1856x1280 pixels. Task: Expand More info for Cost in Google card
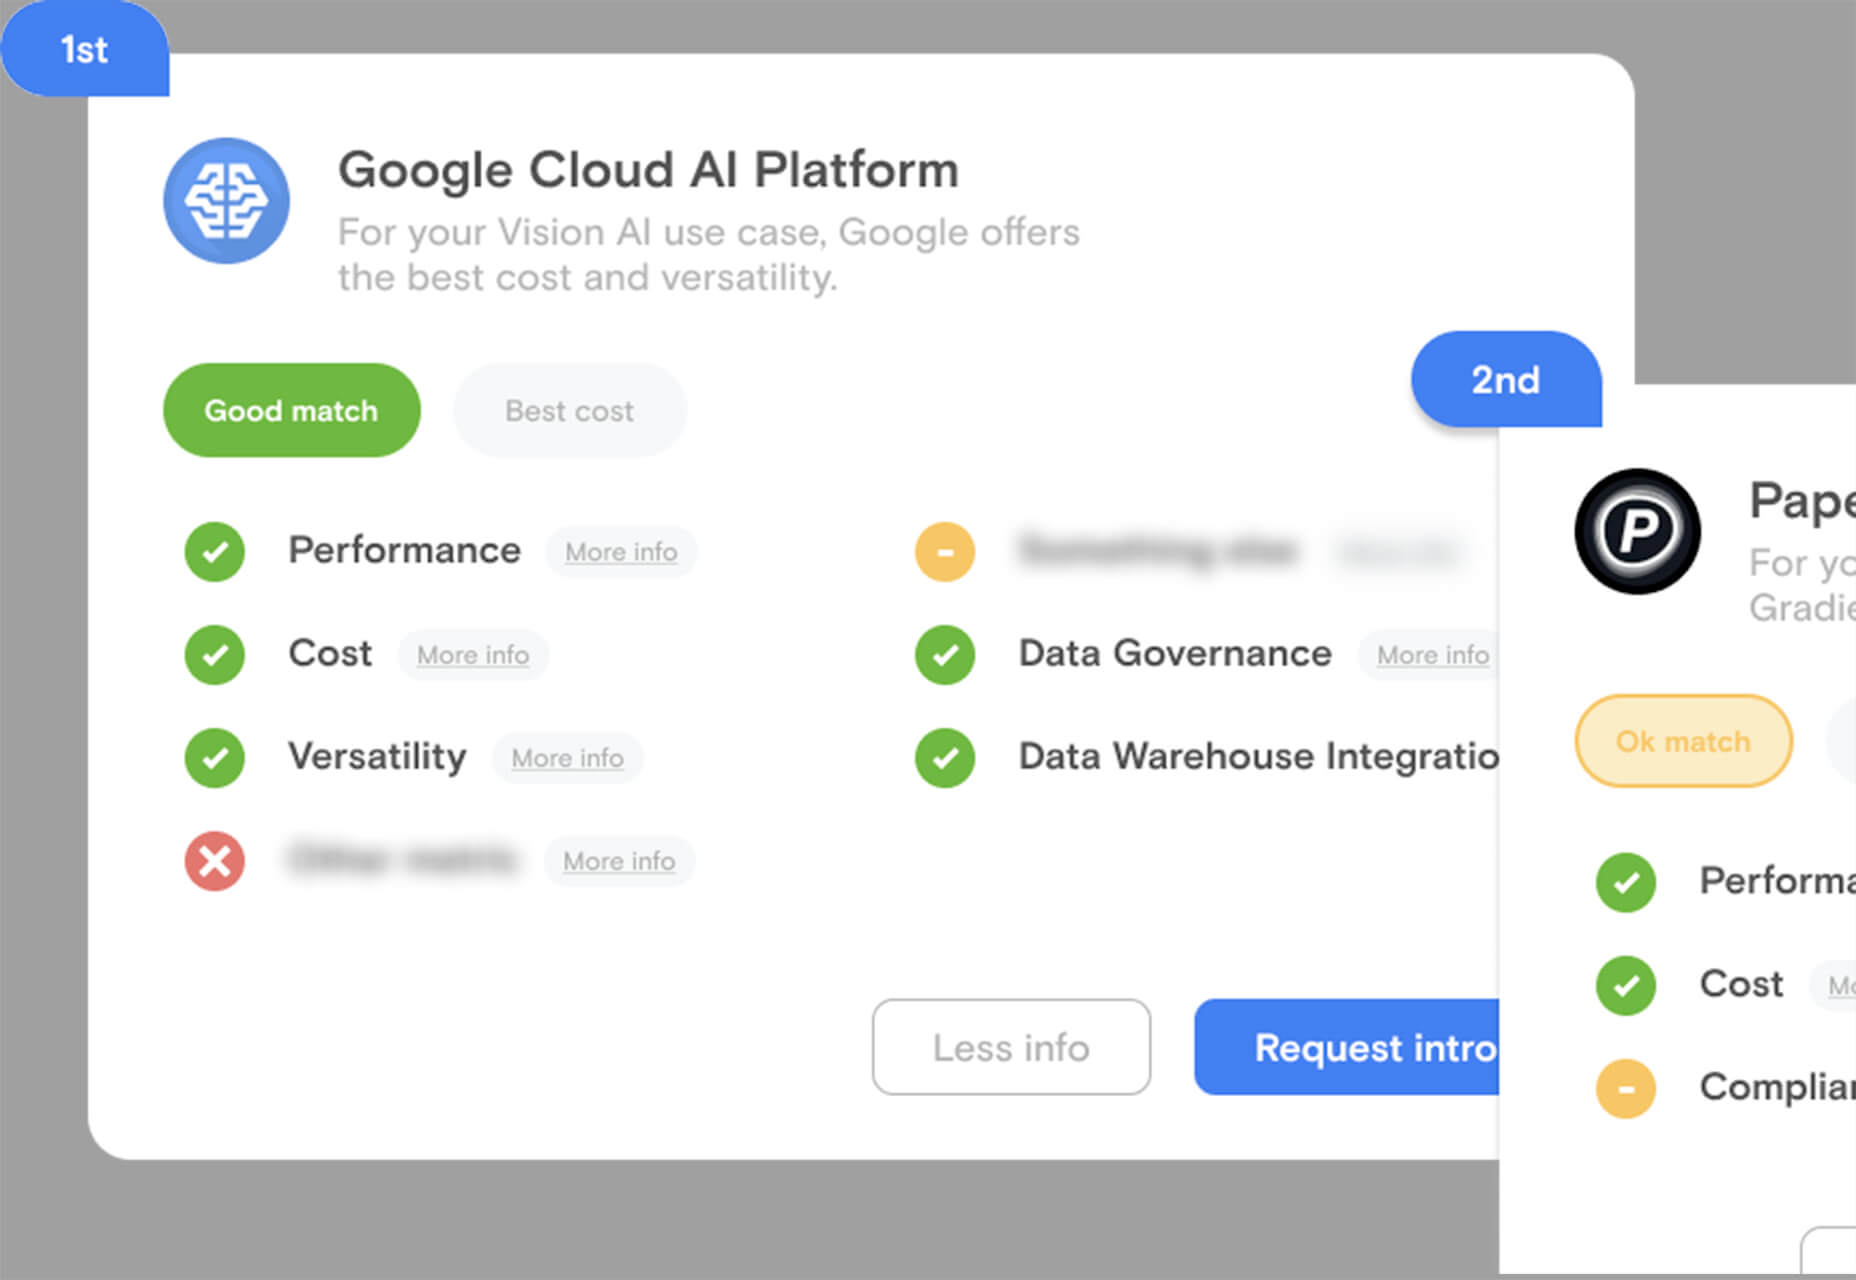coord(473,655)
